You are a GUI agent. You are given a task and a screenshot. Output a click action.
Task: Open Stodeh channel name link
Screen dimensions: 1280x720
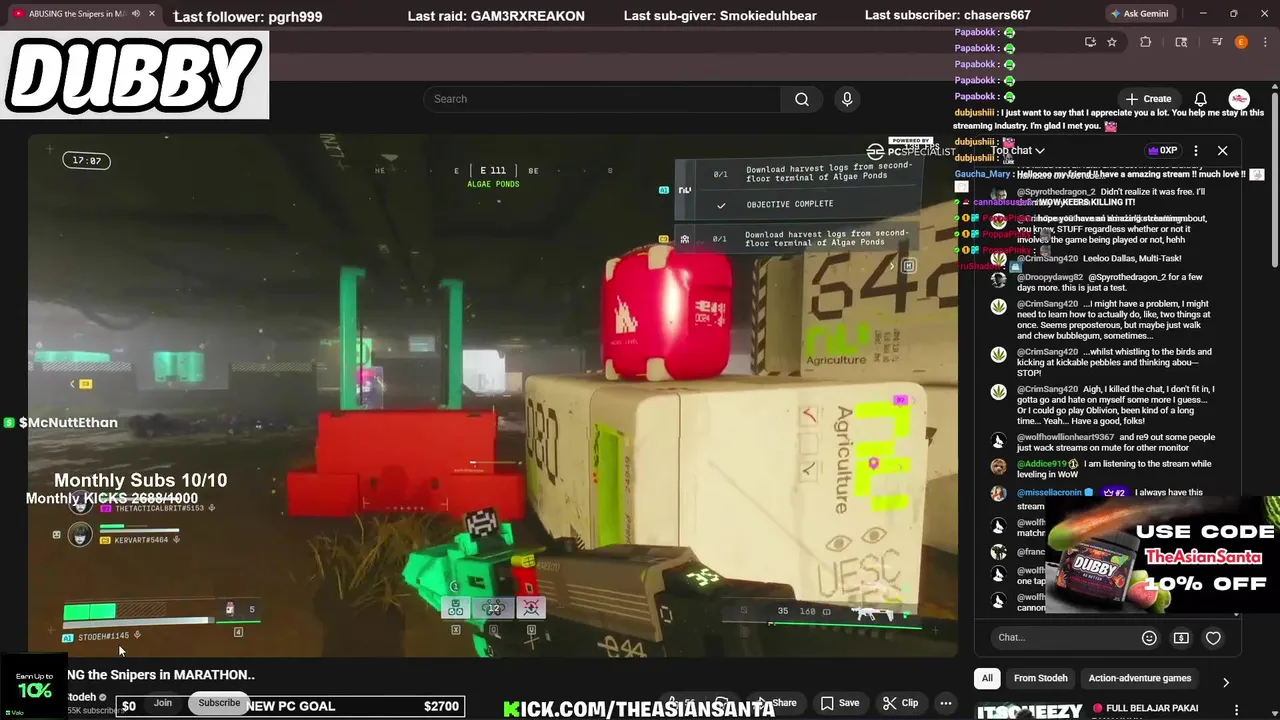(82, 697)
